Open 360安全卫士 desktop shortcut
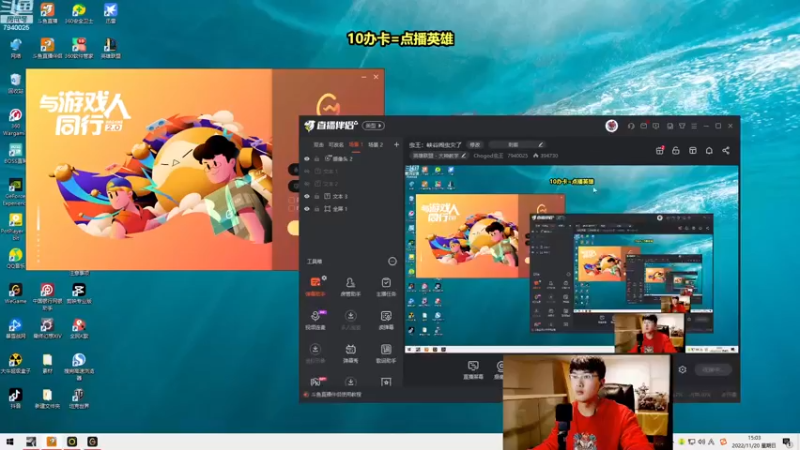This screenshot has width=800, height=450. coord(79,14)
